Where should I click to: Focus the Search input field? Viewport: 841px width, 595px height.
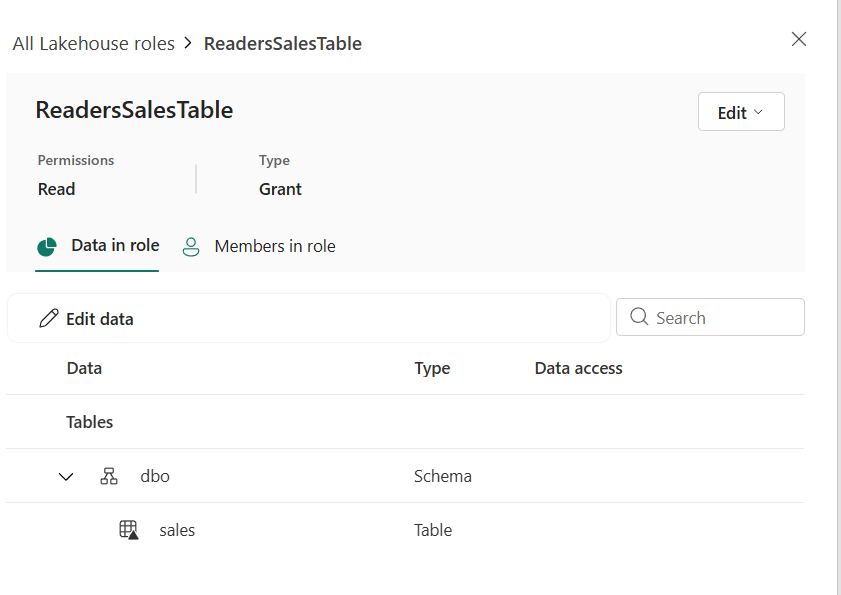[x=710, y=317]
